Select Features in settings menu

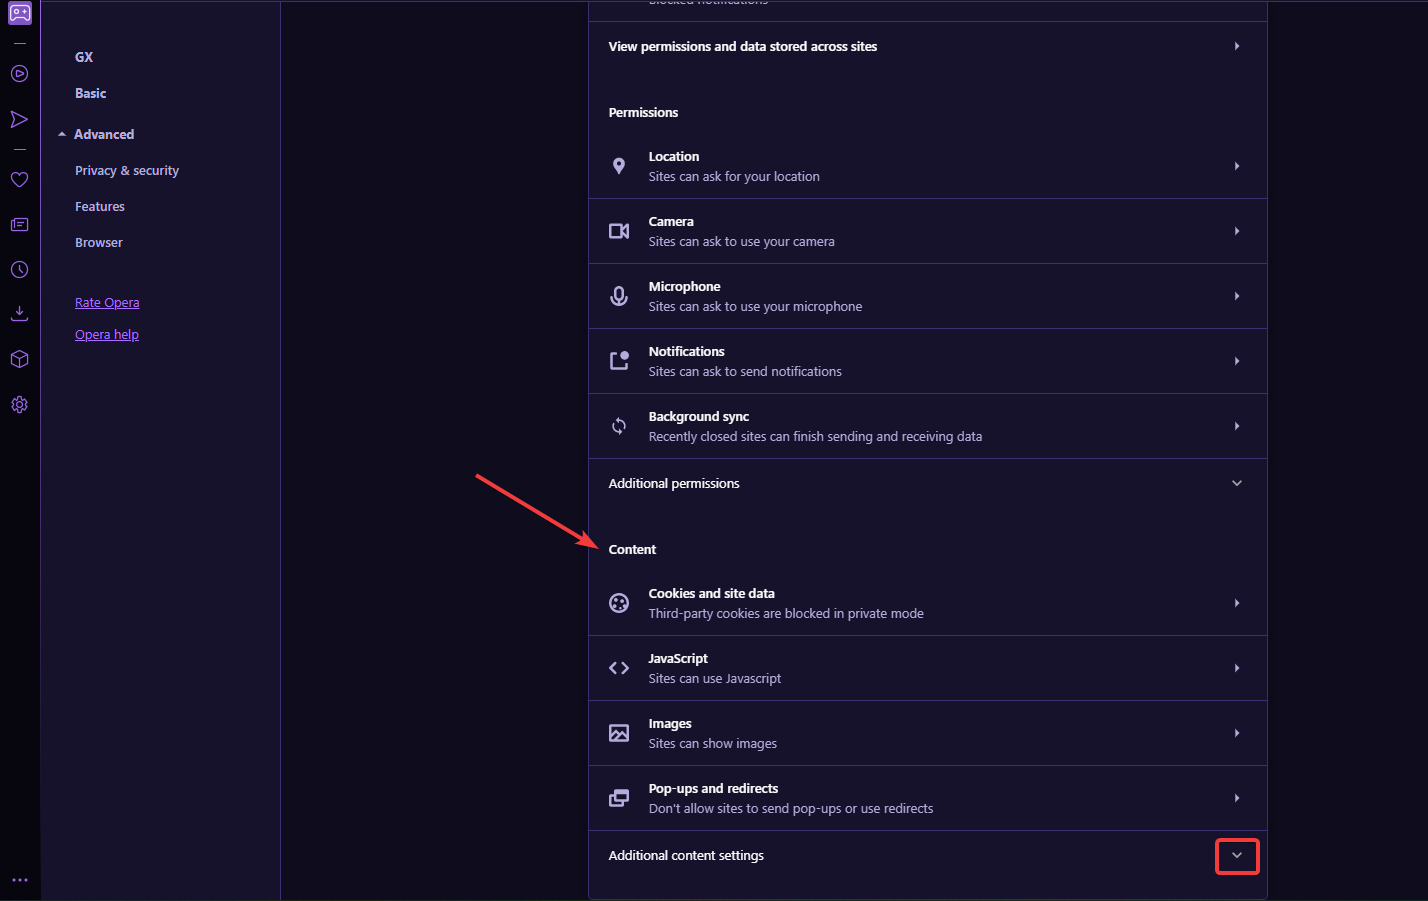(100, 207)
